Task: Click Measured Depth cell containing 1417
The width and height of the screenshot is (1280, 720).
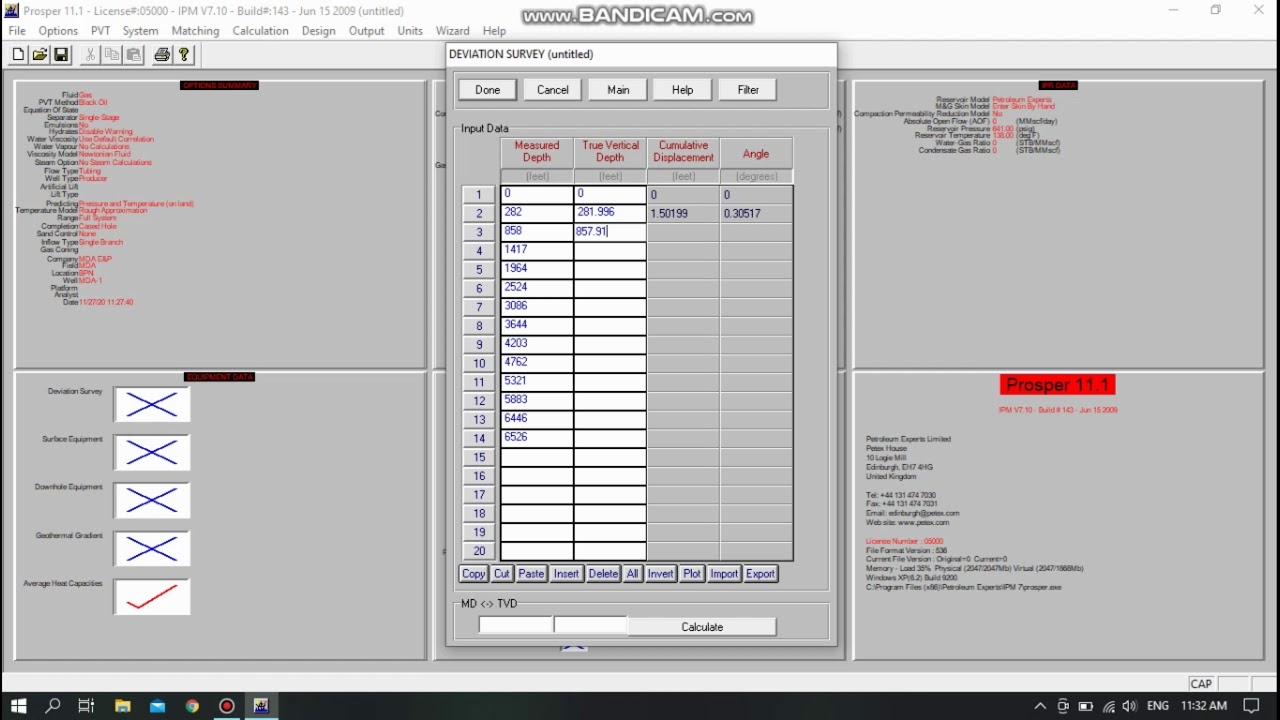Action: tap(537, 250)
